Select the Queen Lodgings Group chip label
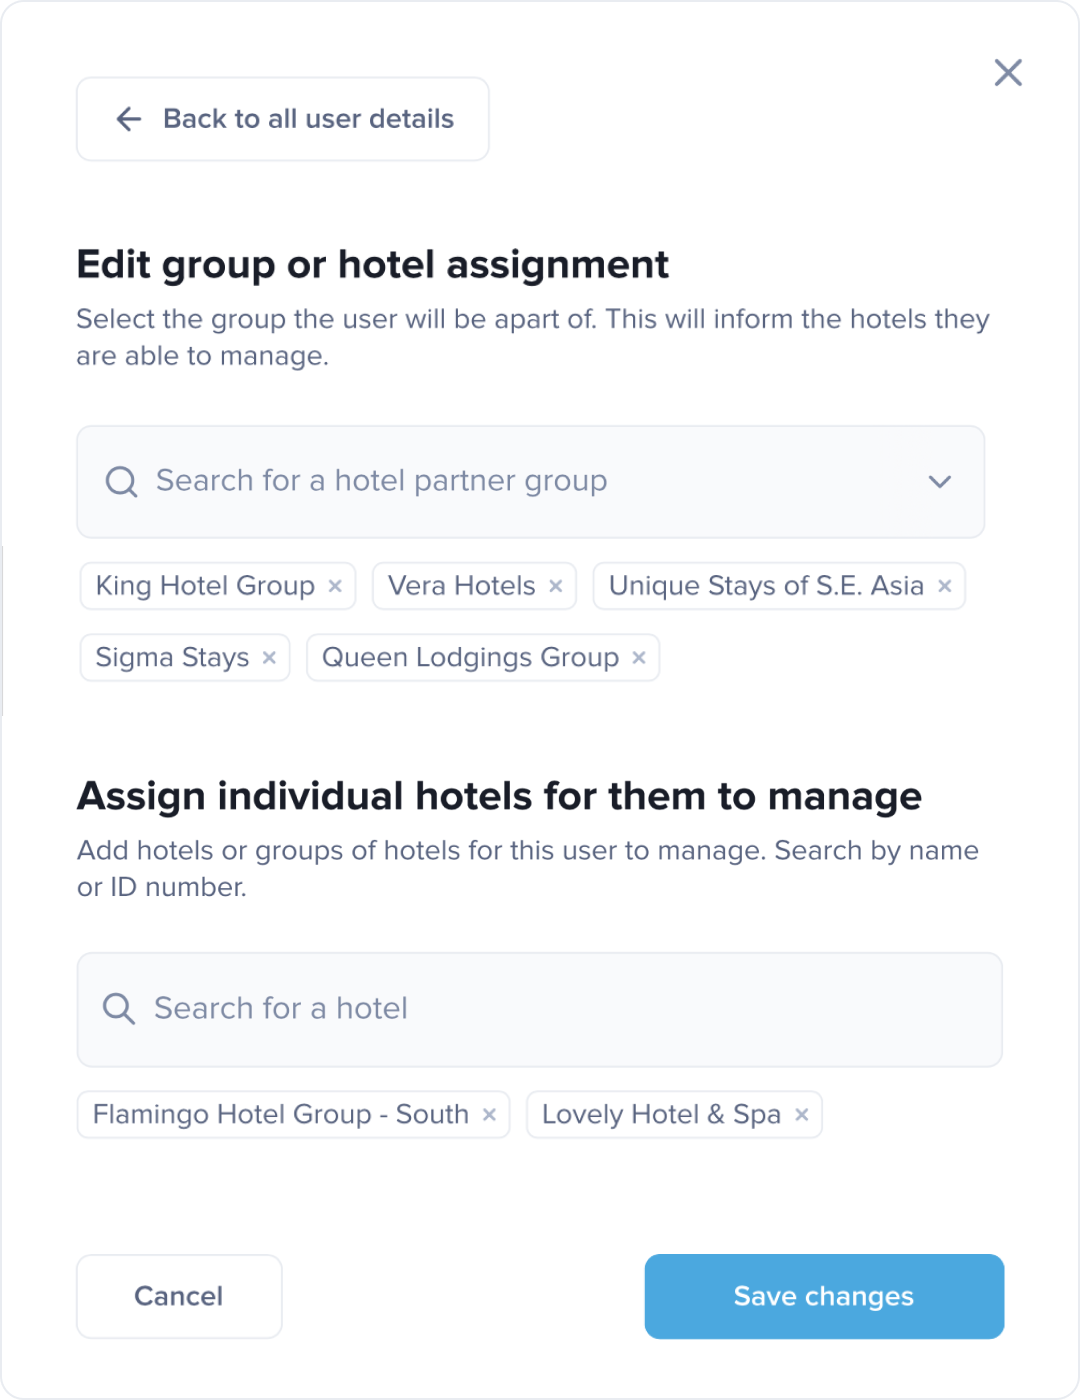This screenshot has width=1080, height=1400. coord(470,658)
